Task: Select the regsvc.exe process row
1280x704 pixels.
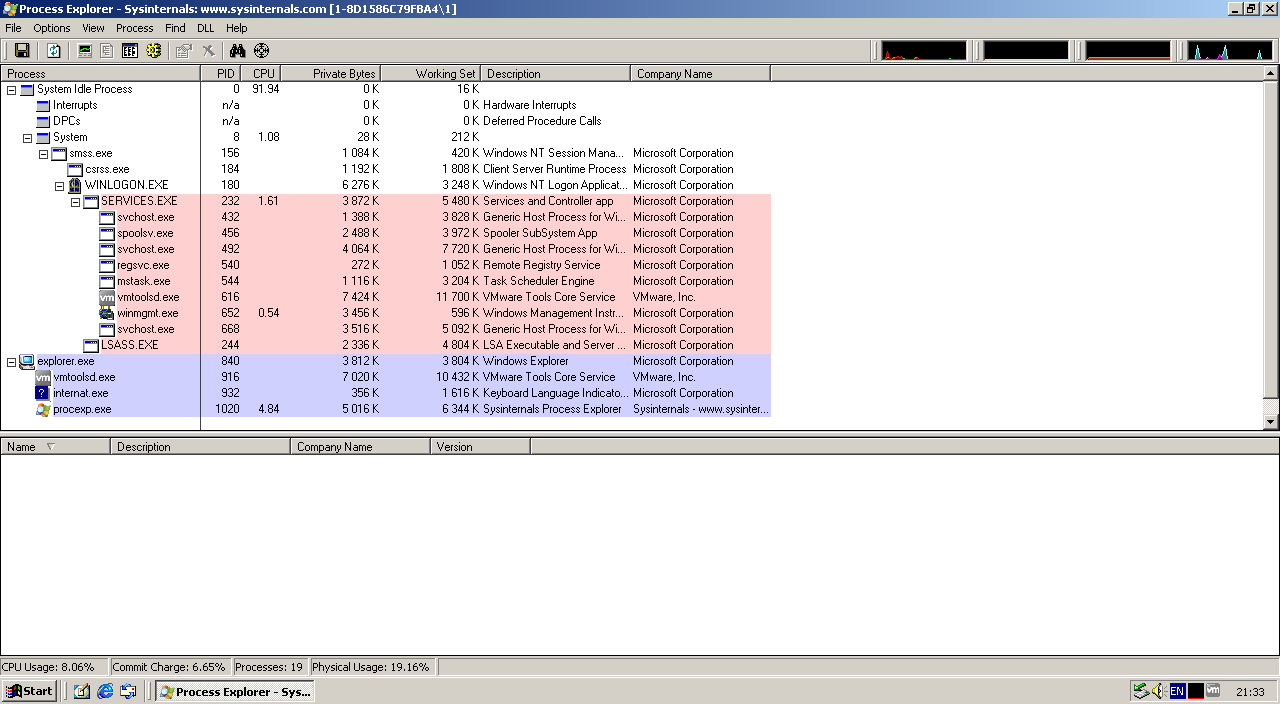Action: coord(386,265)
